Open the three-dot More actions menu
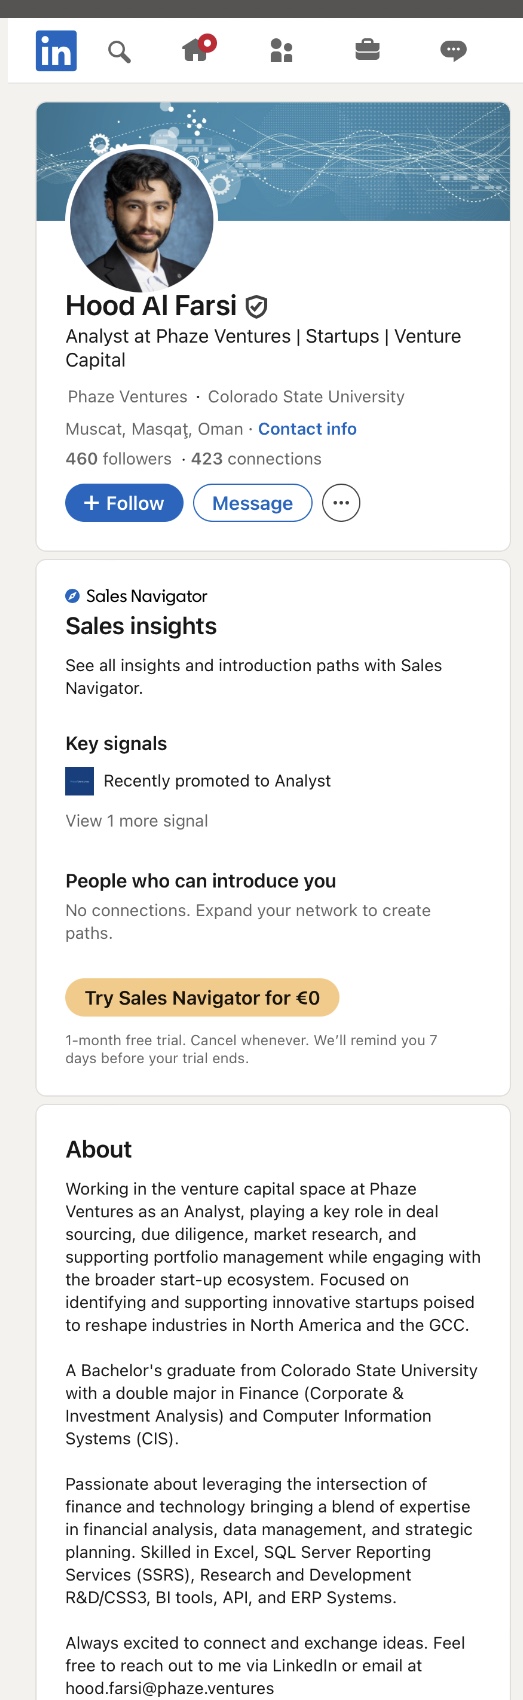This screenshot has width=523, height=1700. 341,503
